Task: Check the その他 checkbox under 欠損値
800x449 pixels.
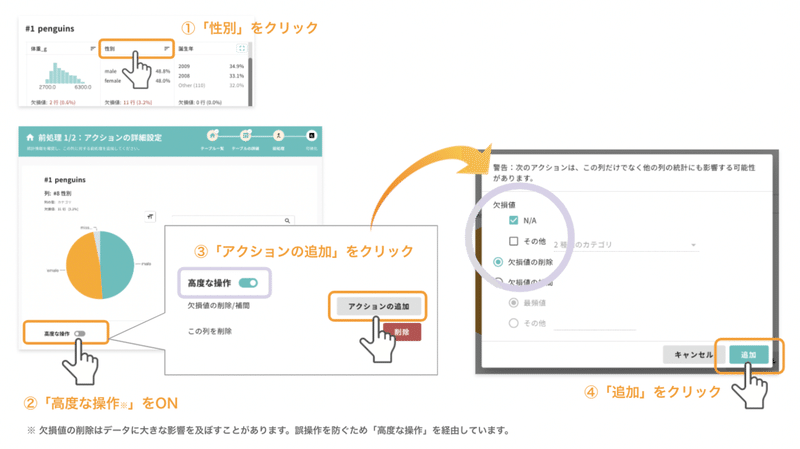Action: tap(513, 241)
